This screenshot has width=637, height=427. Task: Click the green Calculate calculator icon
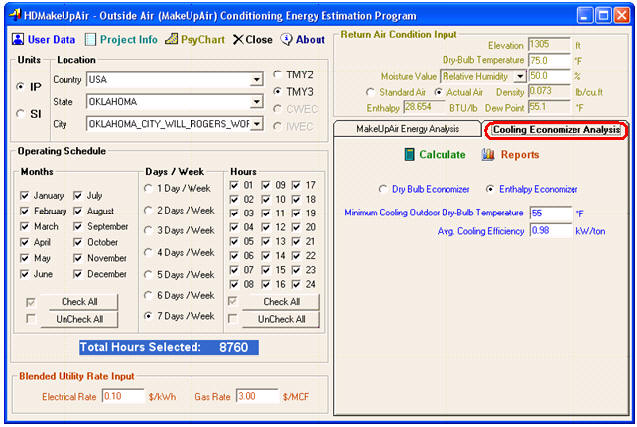pos(410,154)
